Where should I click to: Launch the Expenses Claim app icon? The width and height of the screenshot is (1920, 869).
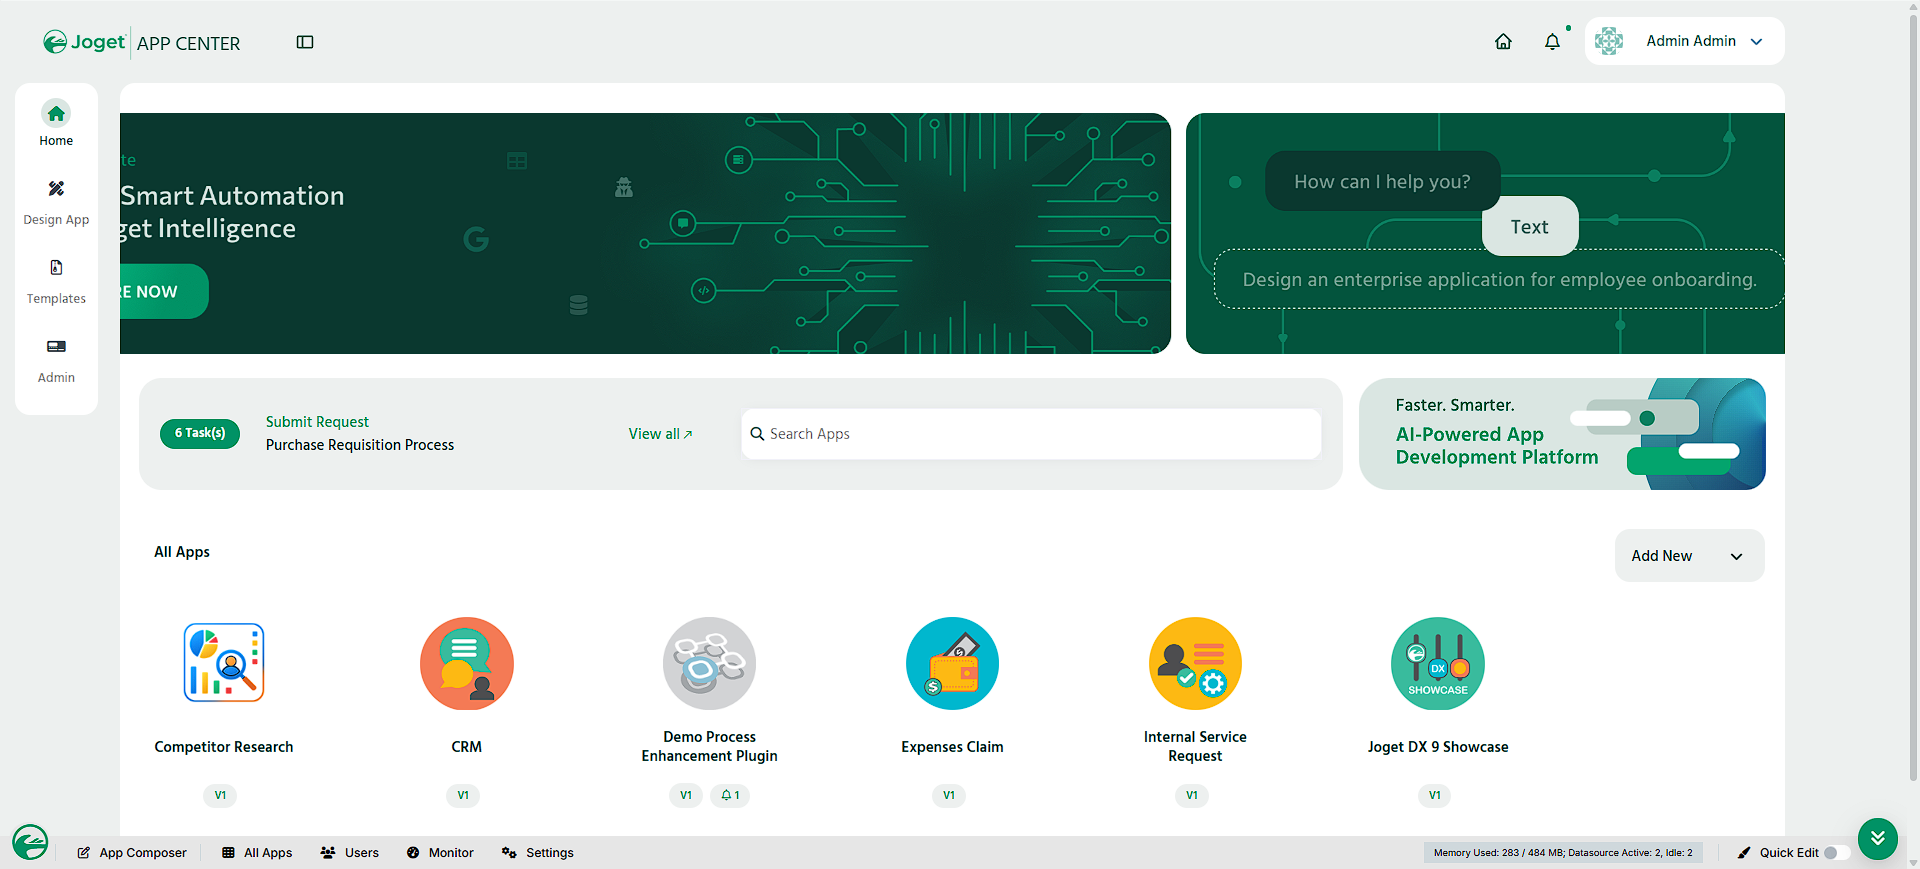click(x=952, y=663)
